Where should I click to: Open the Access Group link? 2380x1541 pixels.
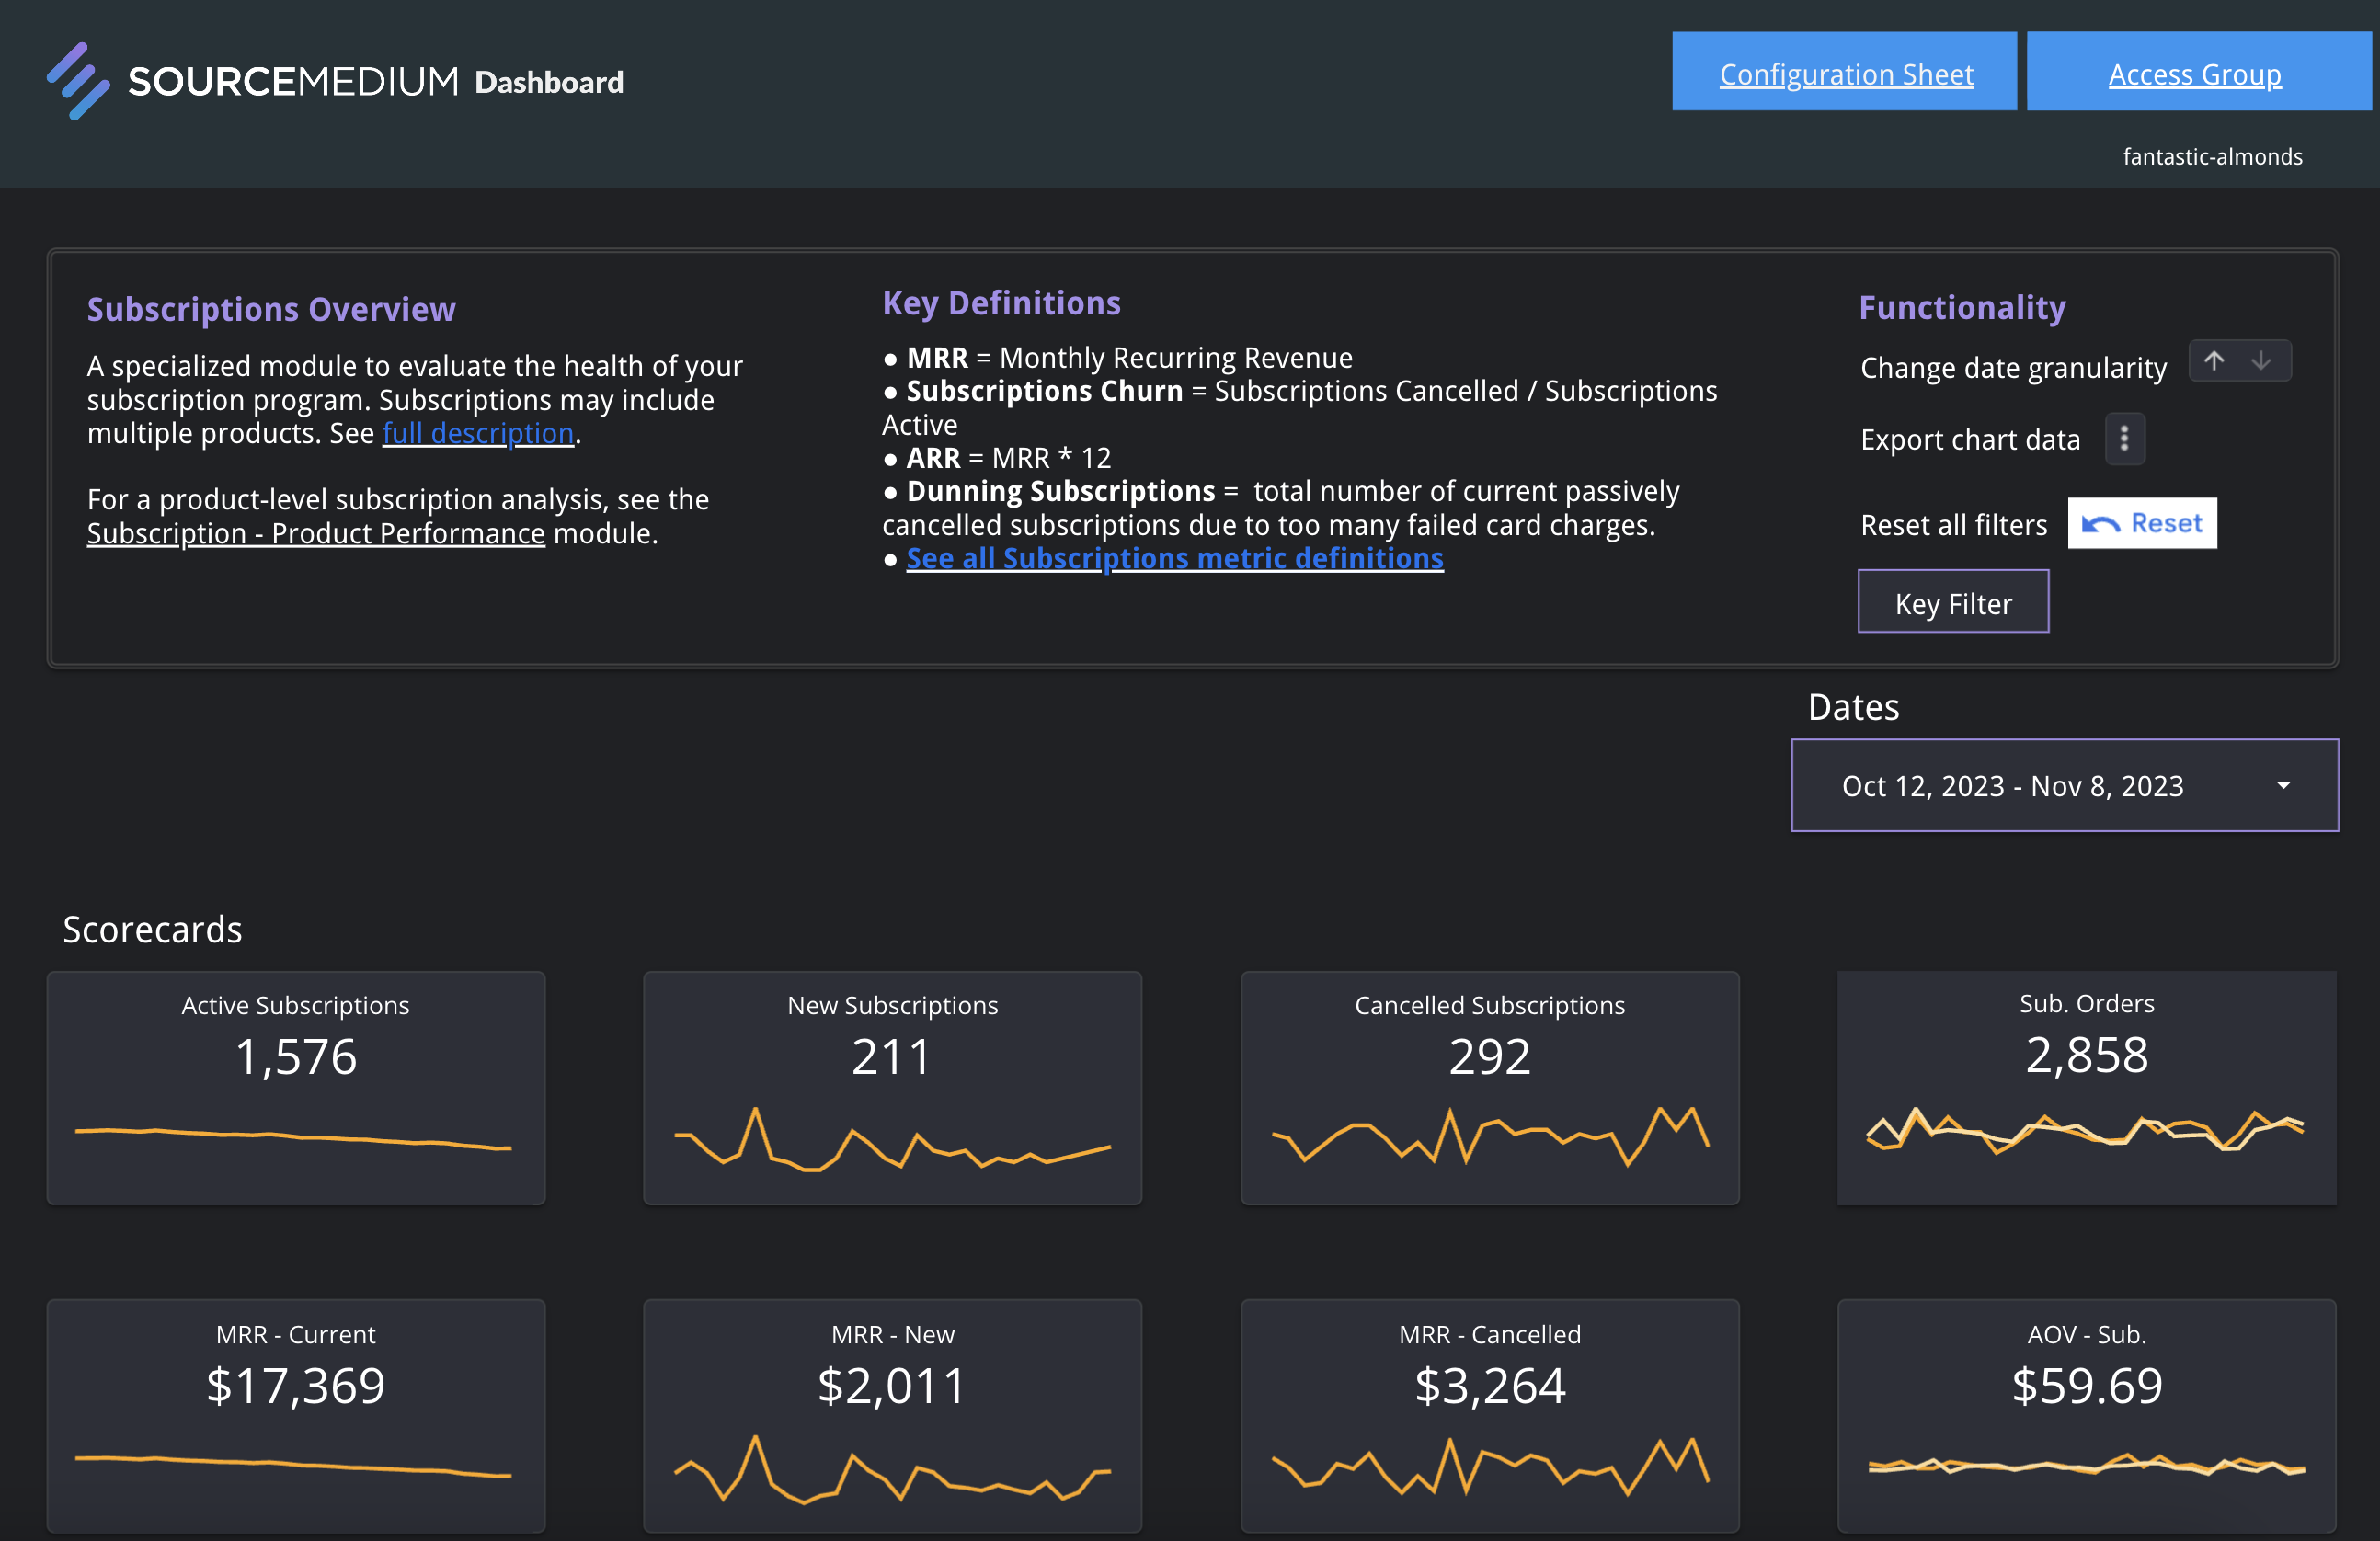pos(2194,74)
